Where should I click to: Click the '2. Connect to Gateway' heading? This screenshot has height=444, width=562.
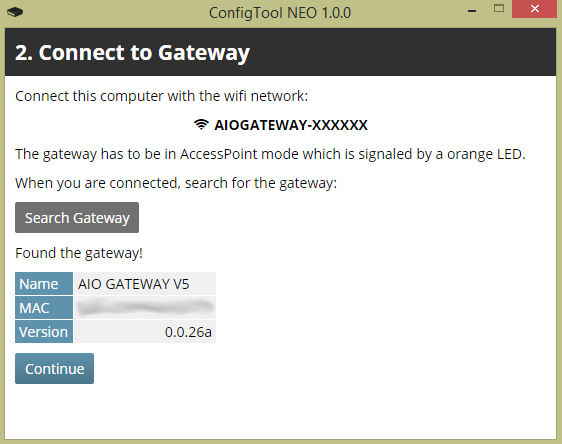click(132, 53)
